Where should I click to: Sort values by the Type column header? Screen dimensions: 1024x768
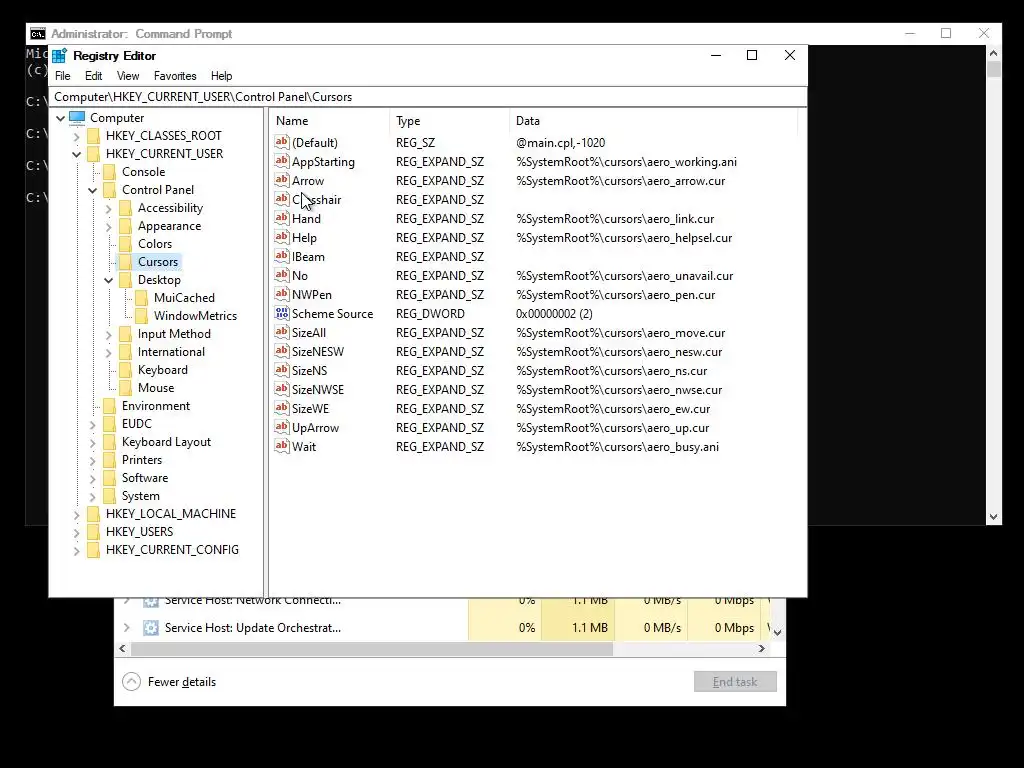click(449, 121)
